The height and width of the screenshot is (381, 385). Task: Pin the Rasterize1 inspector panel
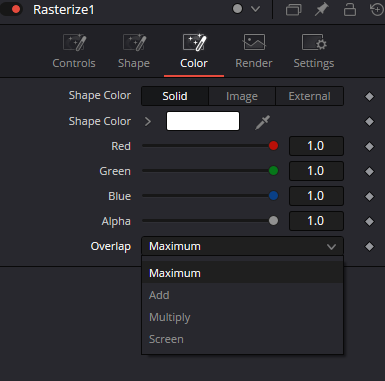(322, 10)
